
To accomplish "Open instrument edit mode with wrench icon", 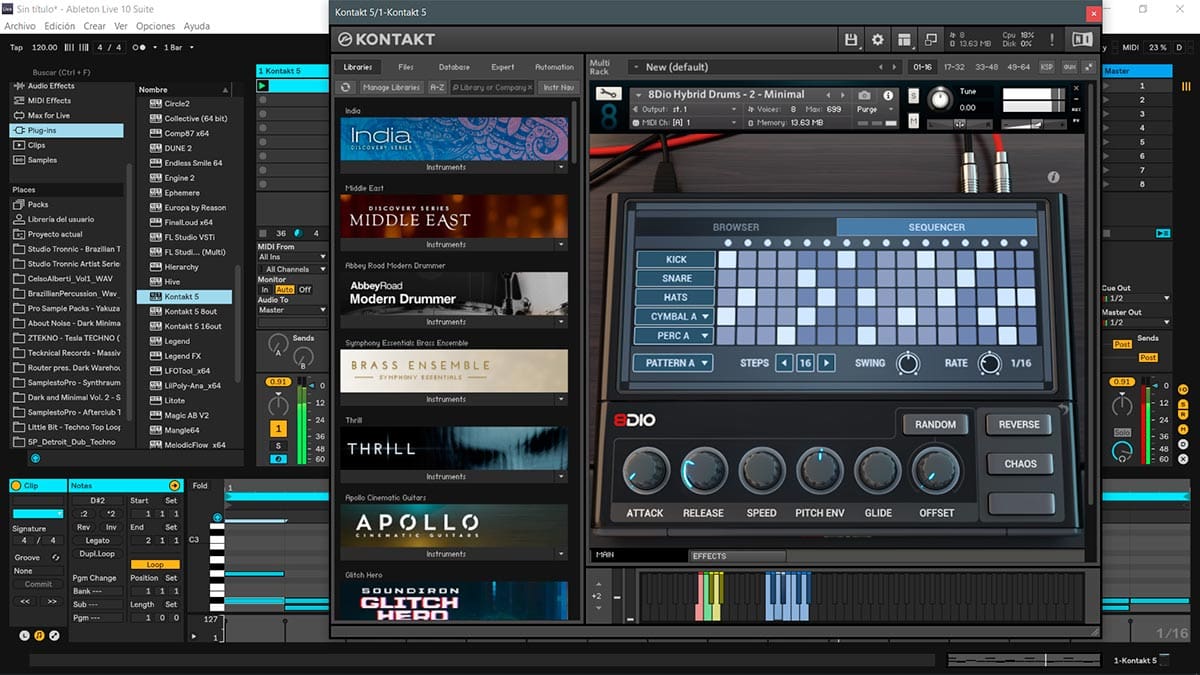I will pos(607,94).
